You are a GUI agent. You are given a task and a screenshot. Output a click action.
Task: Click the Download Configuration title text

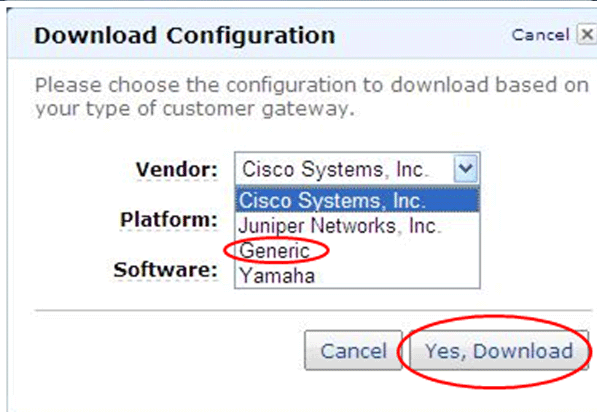click(185, 36)
